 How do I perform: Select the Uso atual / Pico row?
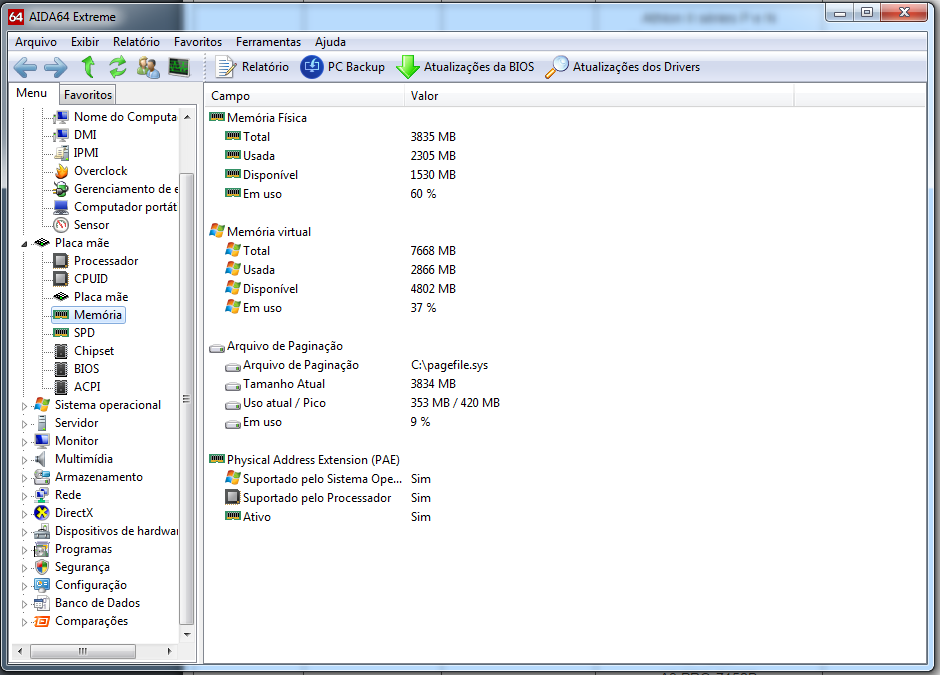click(x=362, y=403)
